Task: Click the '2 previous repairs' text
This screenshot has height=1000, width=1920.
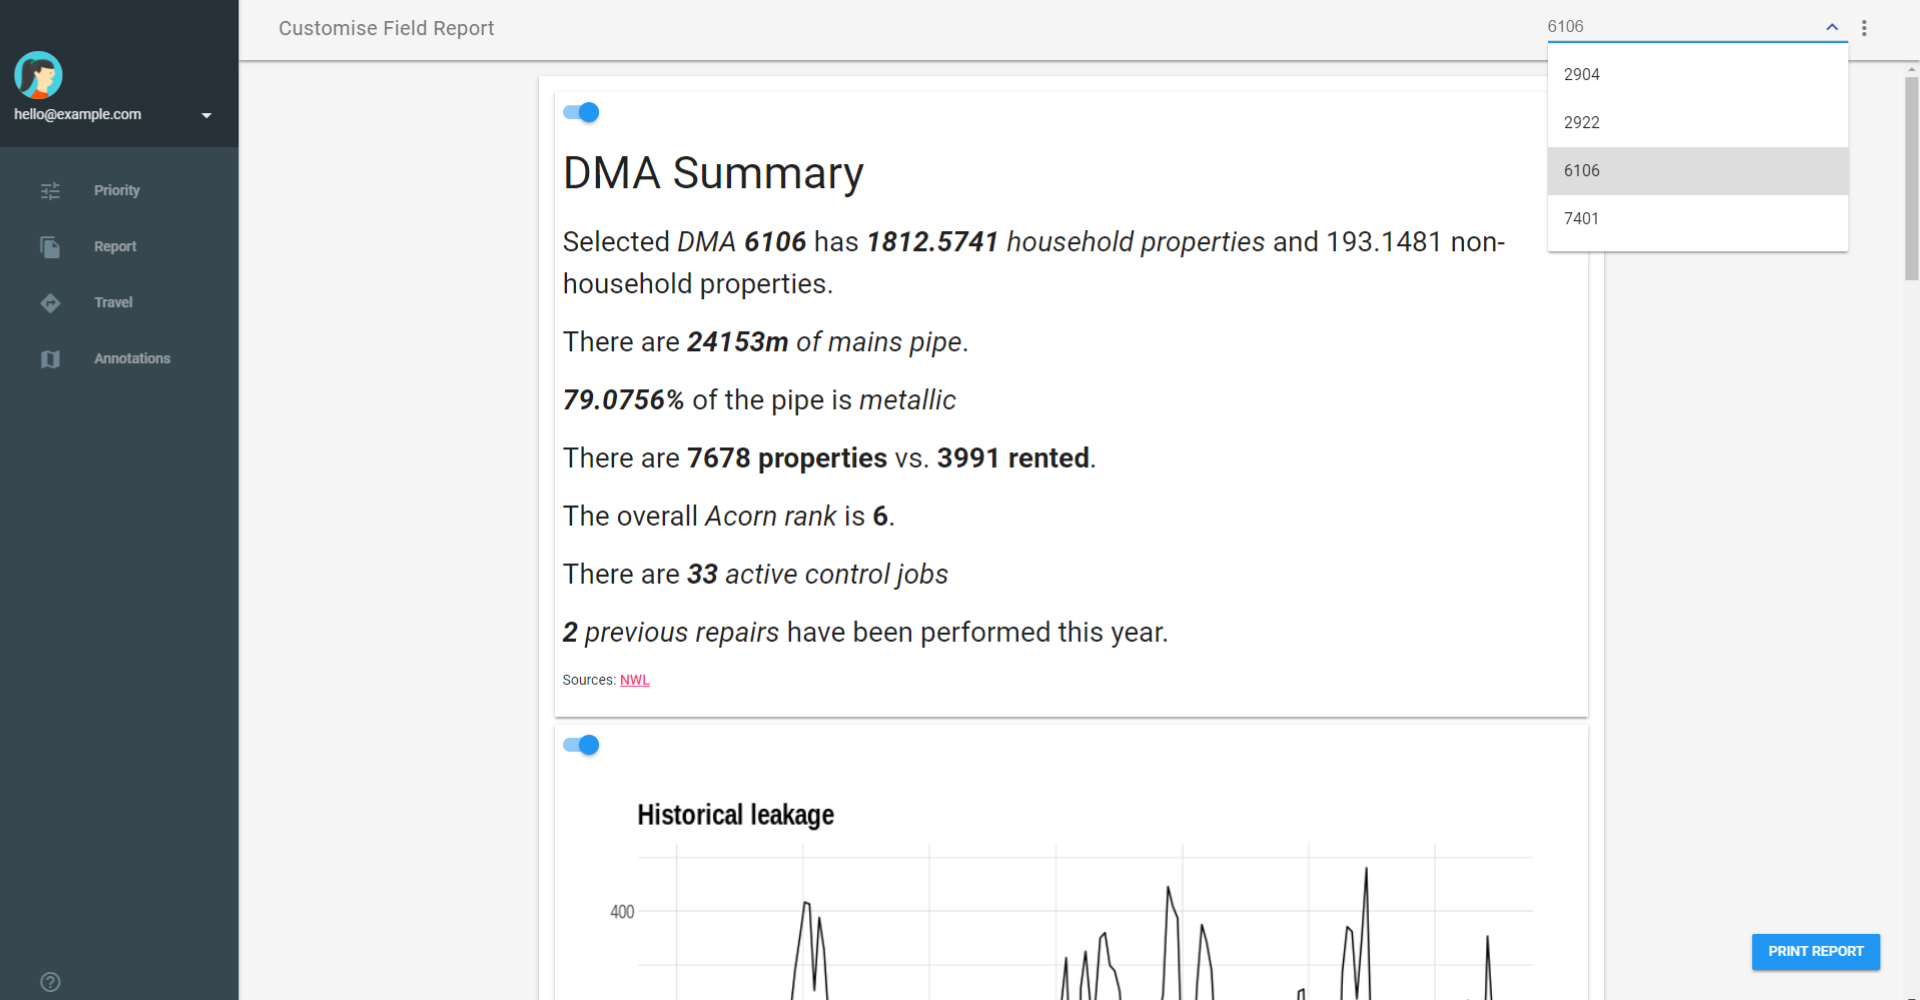Action: coord(671,632)
